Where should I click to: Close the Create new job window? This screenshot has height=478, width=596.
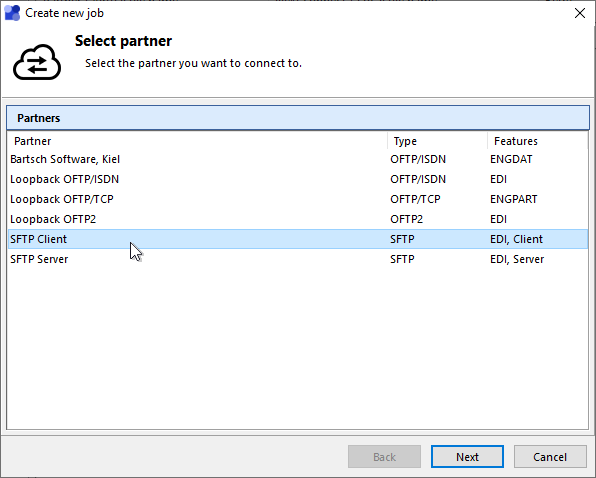[x=580, y=13]
